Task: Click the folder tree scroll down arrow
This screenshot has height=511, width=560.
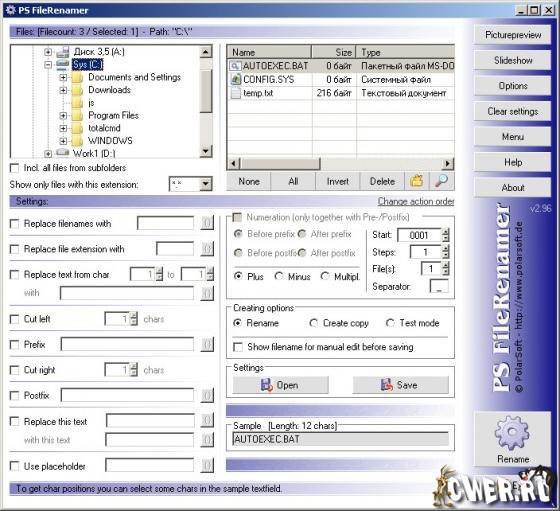Action: click(205, 151)
